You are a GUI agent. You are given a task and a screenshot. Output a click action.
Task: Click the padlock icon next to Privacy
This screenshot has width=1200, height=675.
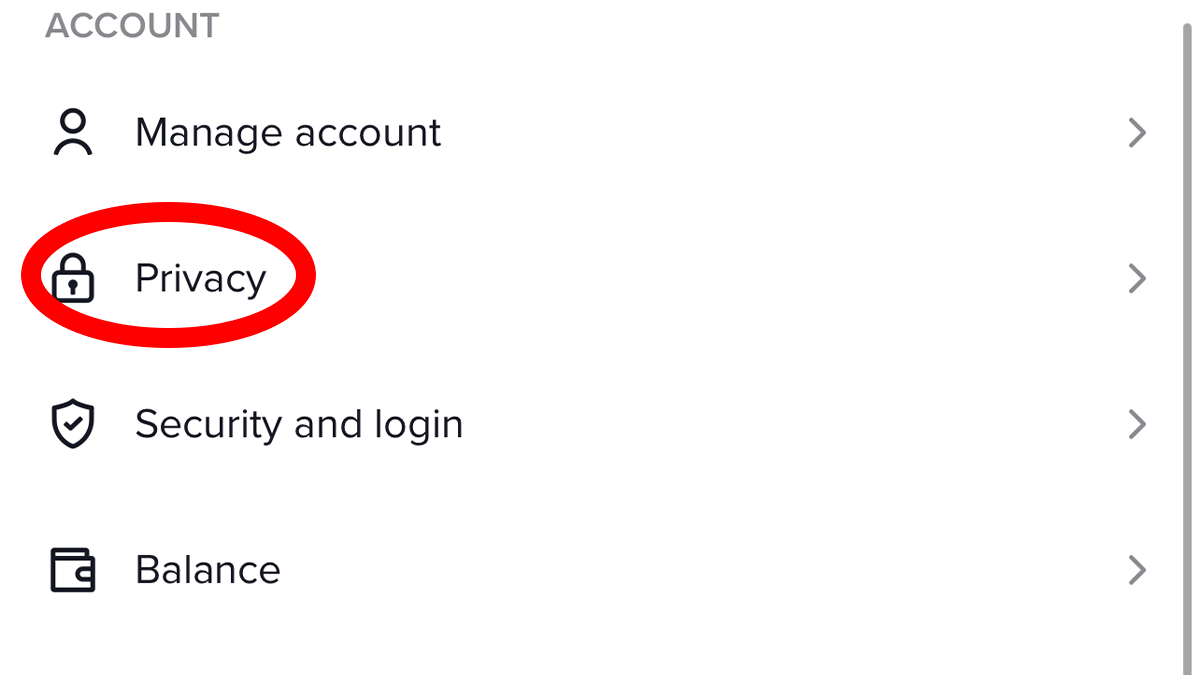coord(73,278)
